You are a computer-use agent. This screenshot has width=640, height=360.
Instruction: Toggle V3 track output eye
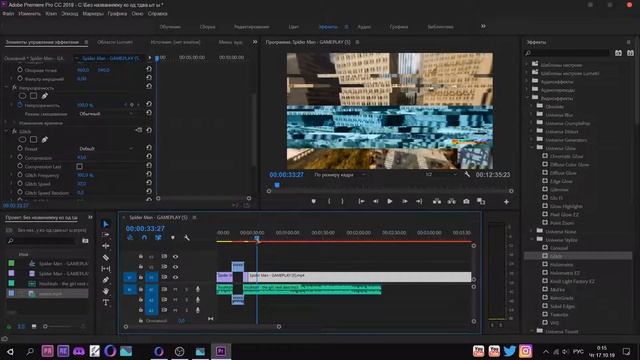(176, 256)
